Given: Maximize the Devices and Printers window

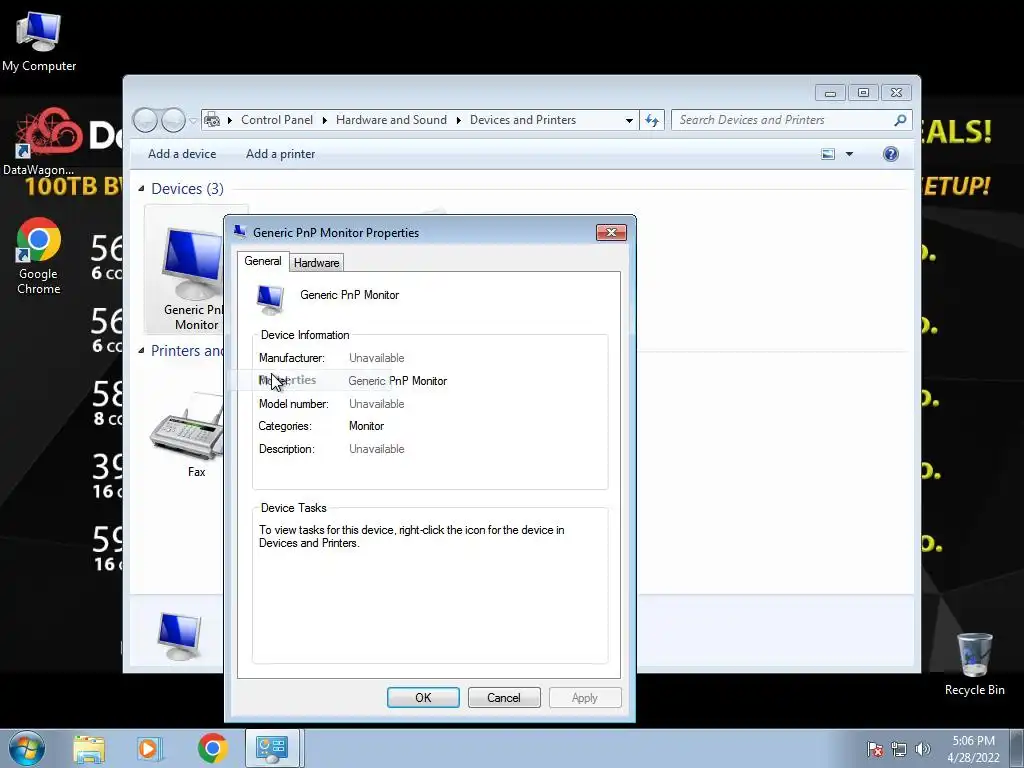Looking at the screenshot, I should (x=863, y=93).
